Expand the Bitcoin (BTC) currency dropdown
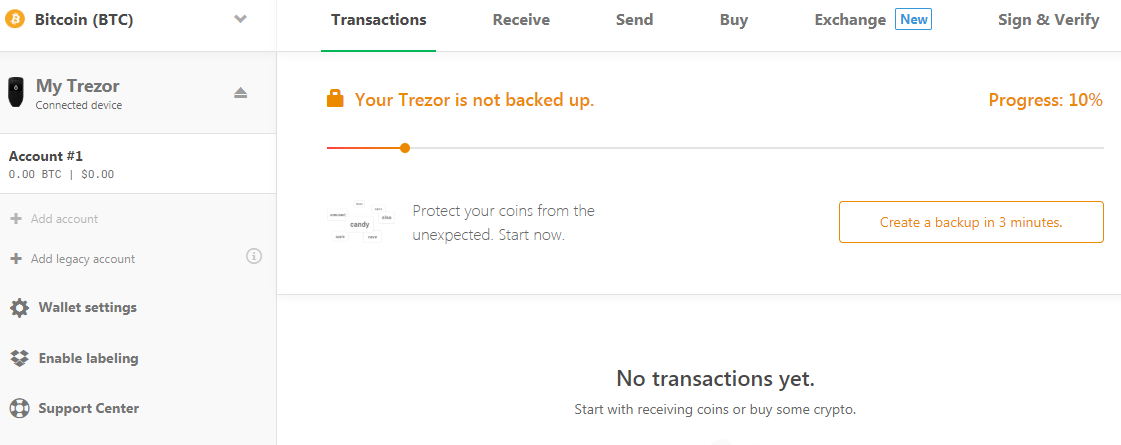Screen dimensions: 1121x445 click(240, 19)
